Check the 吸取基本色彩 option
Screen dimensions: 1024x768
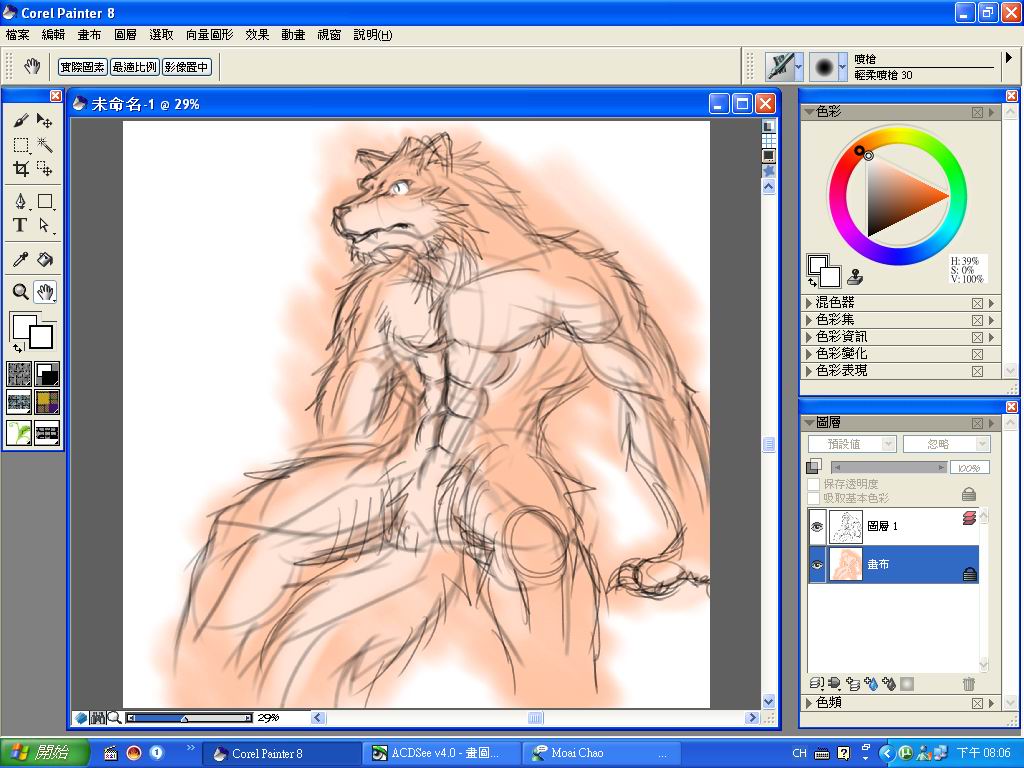(814, 498)
